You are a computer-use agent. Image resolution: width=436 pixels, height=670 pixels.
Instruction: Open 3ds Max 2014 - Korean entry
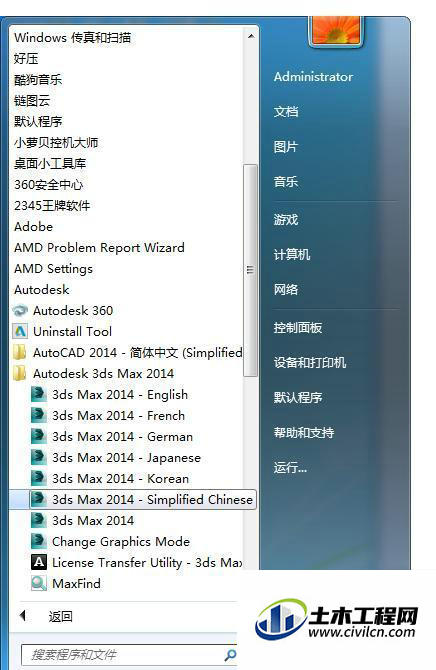tap(120, 478)
